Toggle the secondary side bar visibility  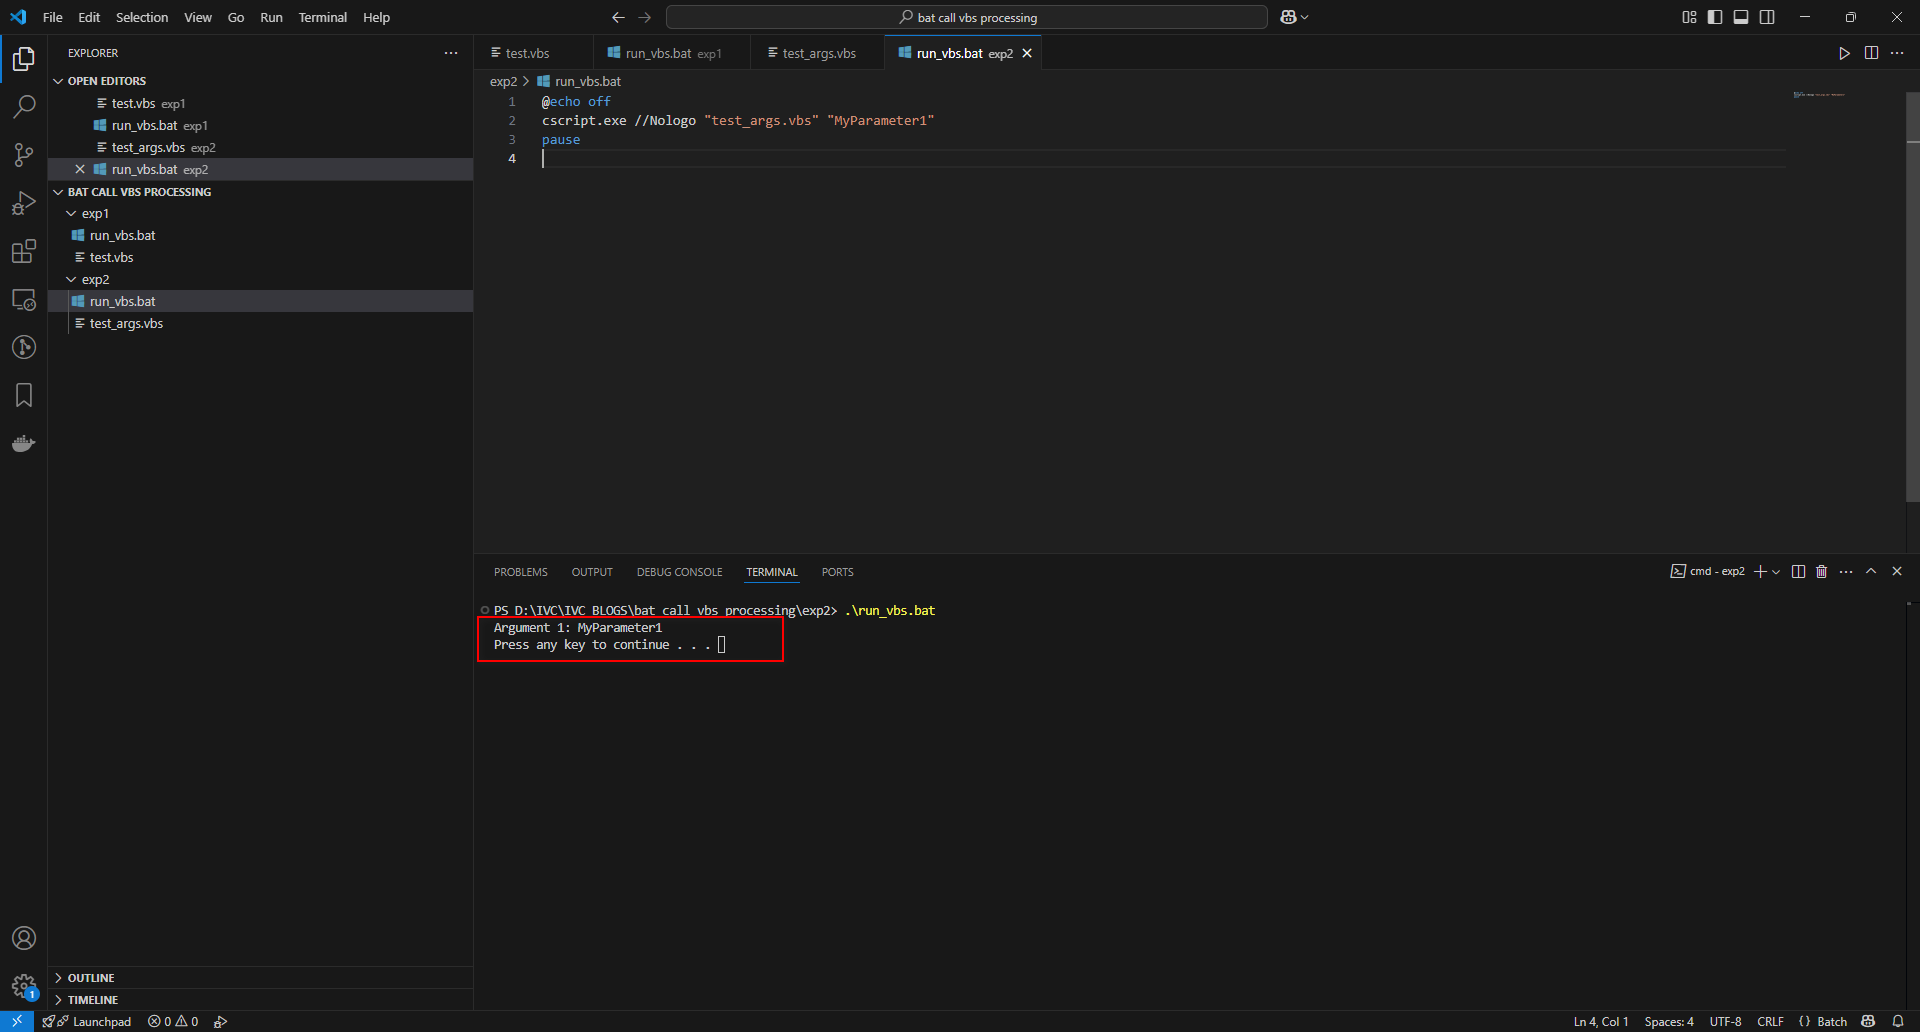coord(1767,17)
